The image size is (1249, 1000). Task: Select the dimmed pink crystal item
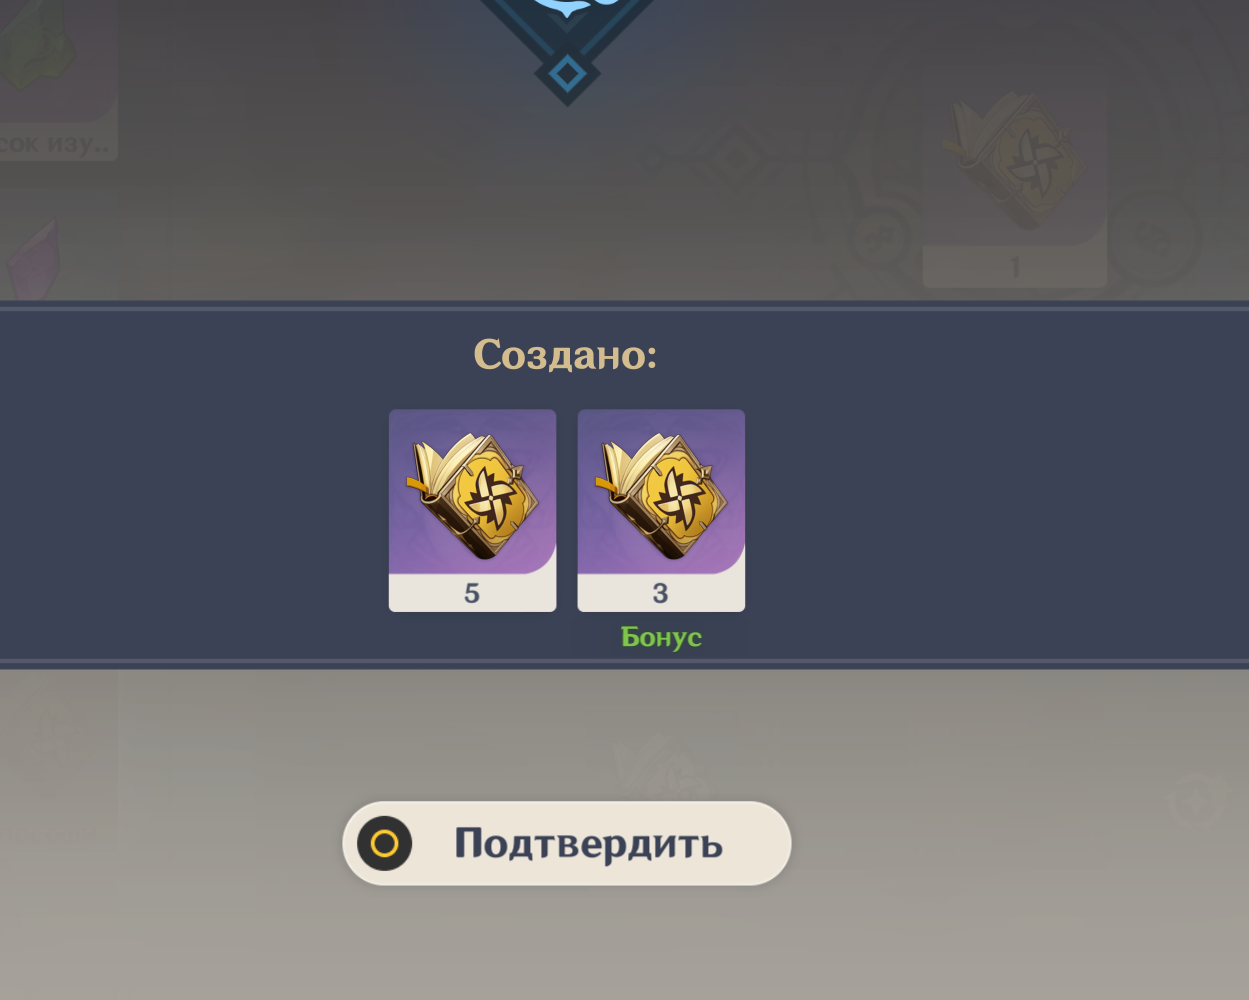[x=35, y=258]
